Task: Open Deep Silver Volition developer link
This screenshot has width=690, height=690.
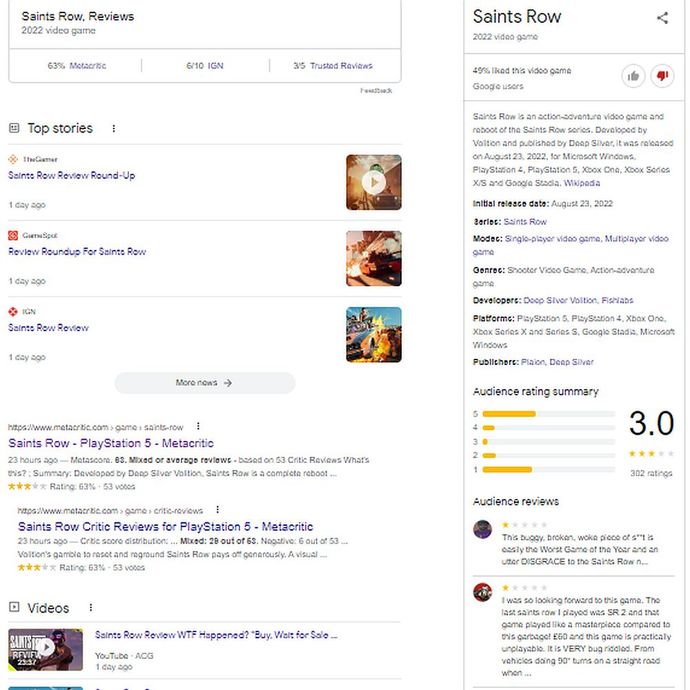Action: (x=560, y=301)
